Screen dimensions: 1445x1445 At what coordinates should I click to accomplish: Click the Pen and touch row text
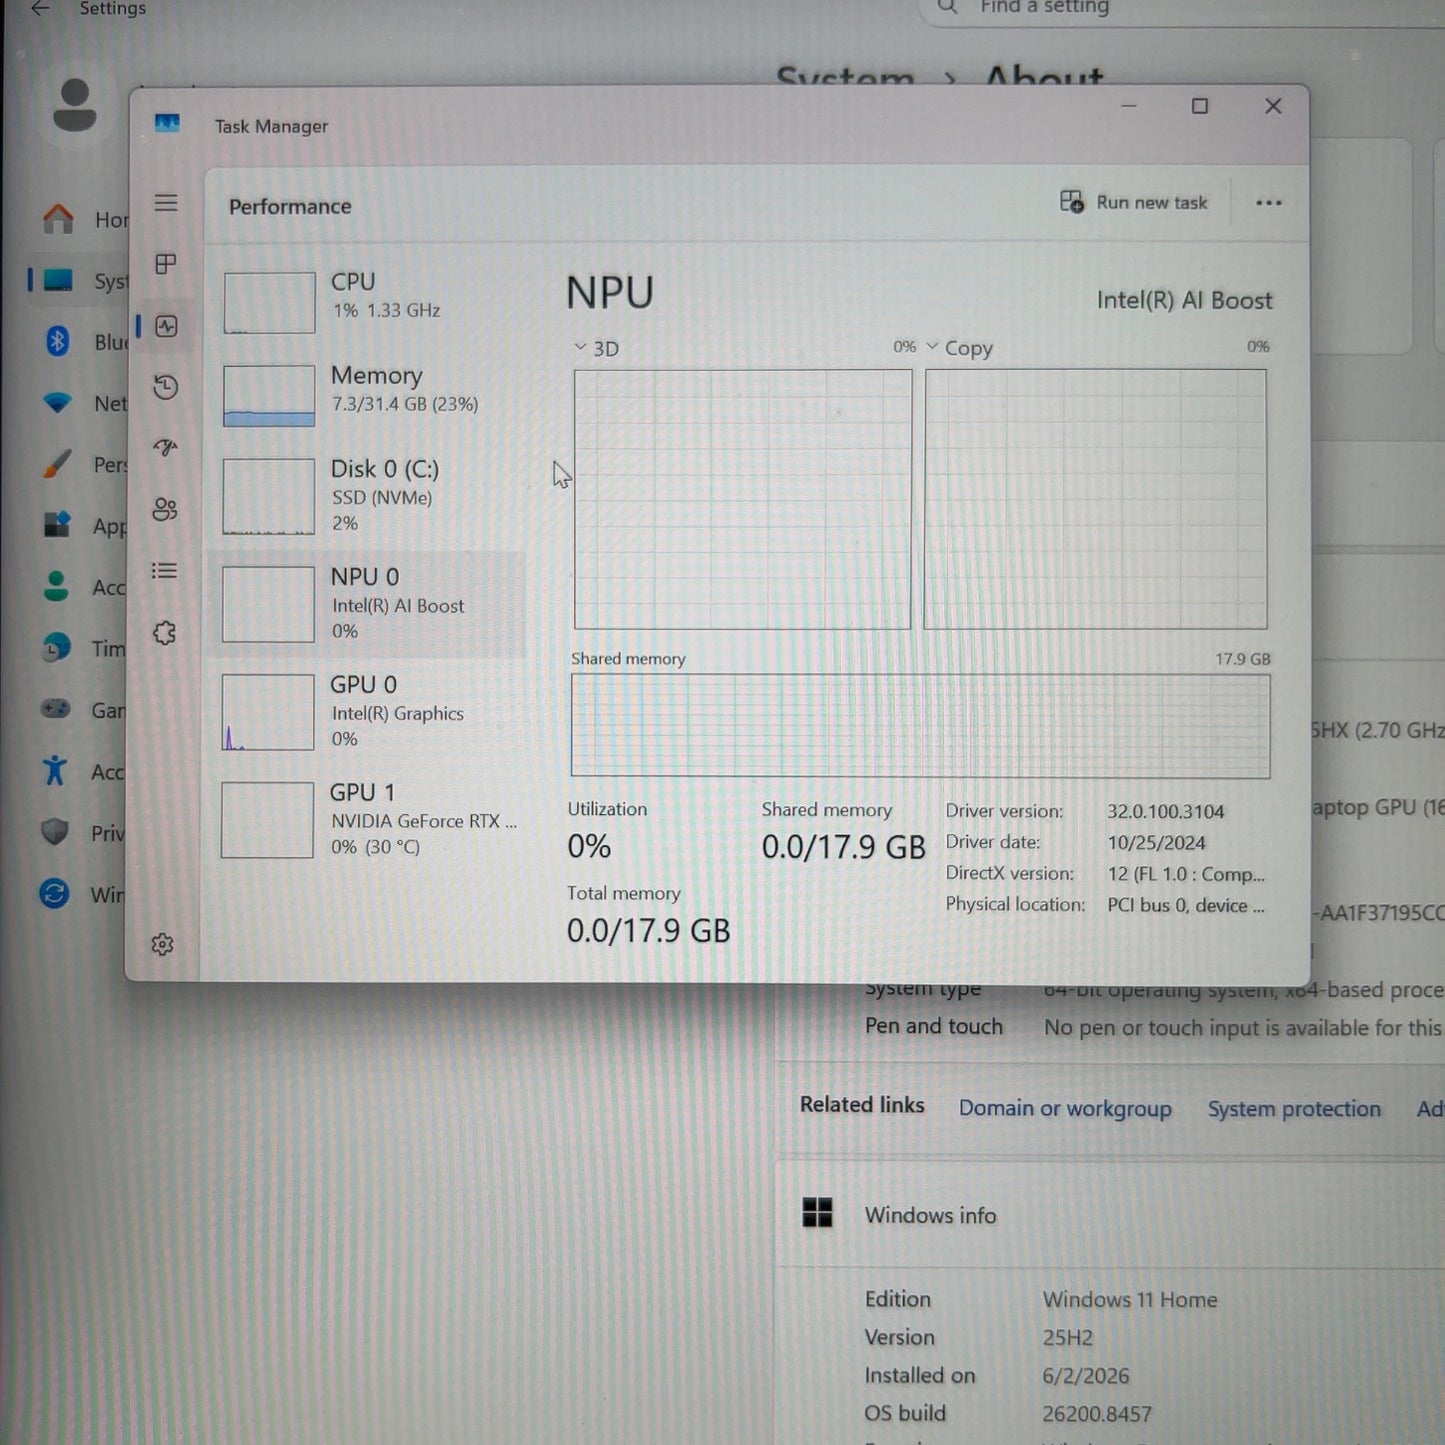pyautogui.click(x=1153, y=1027)
